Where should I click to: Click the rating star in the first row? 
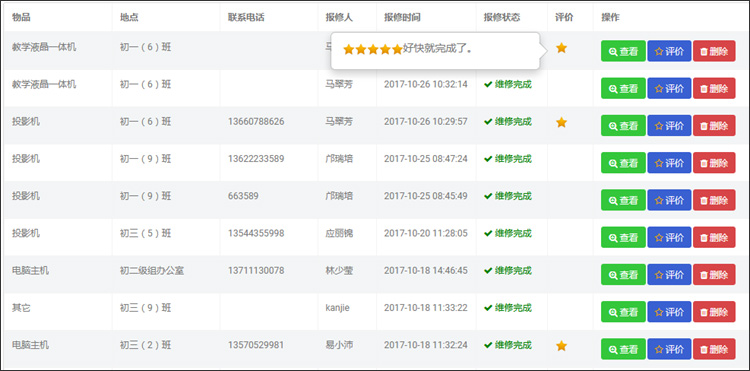pos(562,48)
